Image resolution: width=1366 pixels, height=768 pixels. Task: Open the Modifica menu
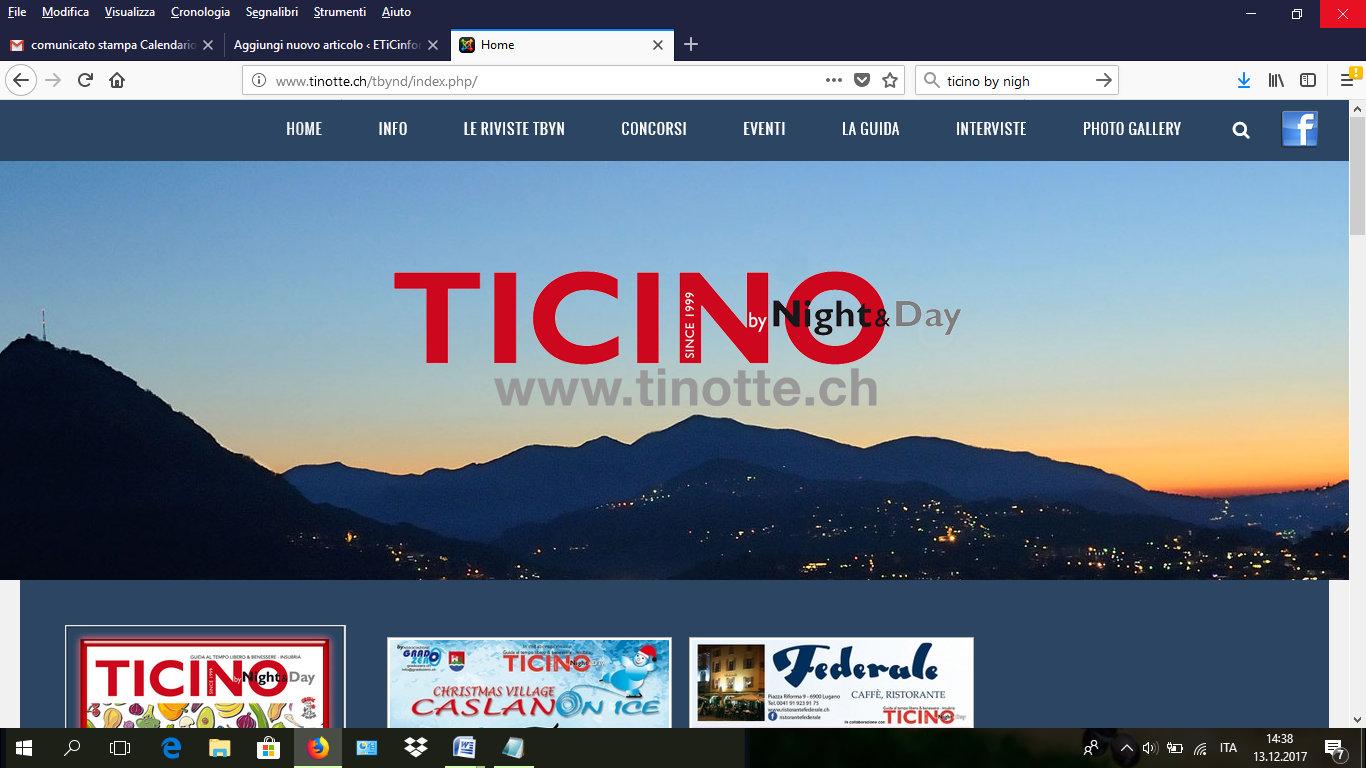click(x=65, y=12)
